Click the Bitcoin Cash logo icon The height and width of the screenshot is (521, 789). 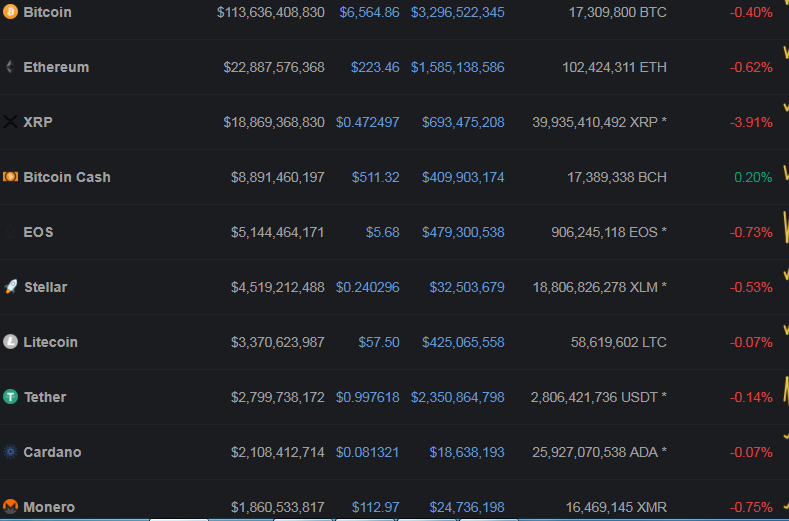(x=10, y=177)
